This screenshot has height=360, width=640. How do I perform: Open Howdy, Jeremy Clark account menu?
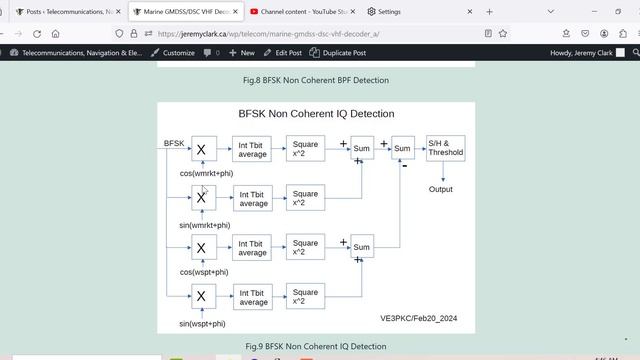(x=587, y=53)
